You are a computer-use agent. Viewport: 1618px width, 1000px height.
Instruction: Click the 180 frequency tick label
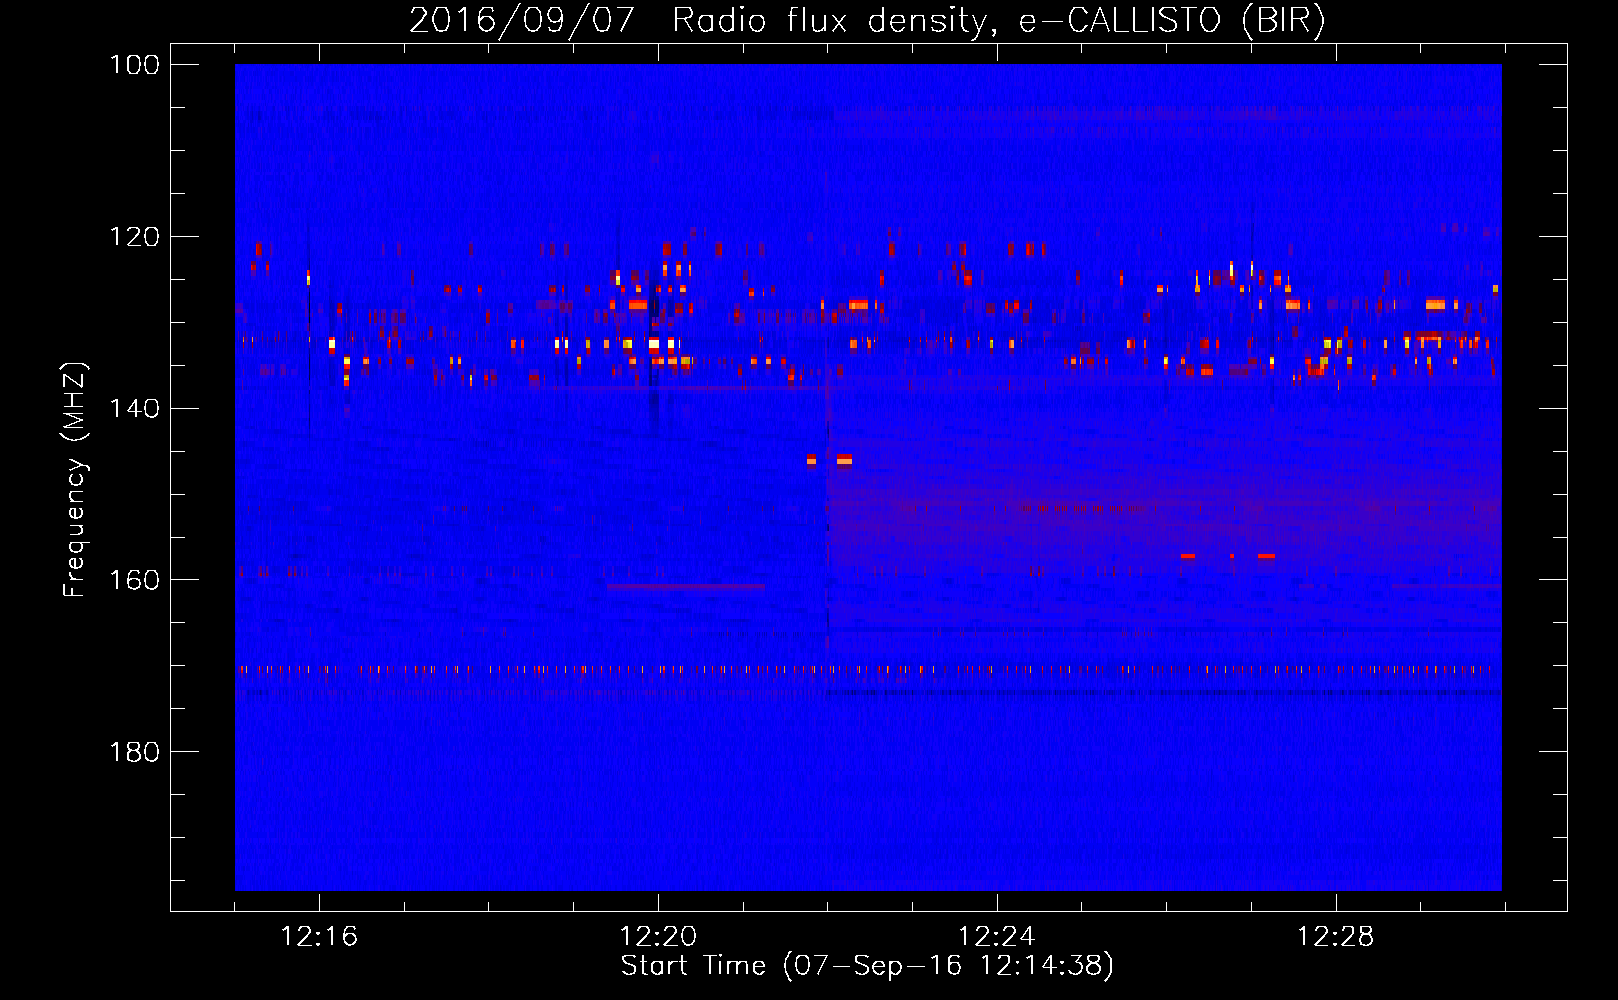[135, 752]
